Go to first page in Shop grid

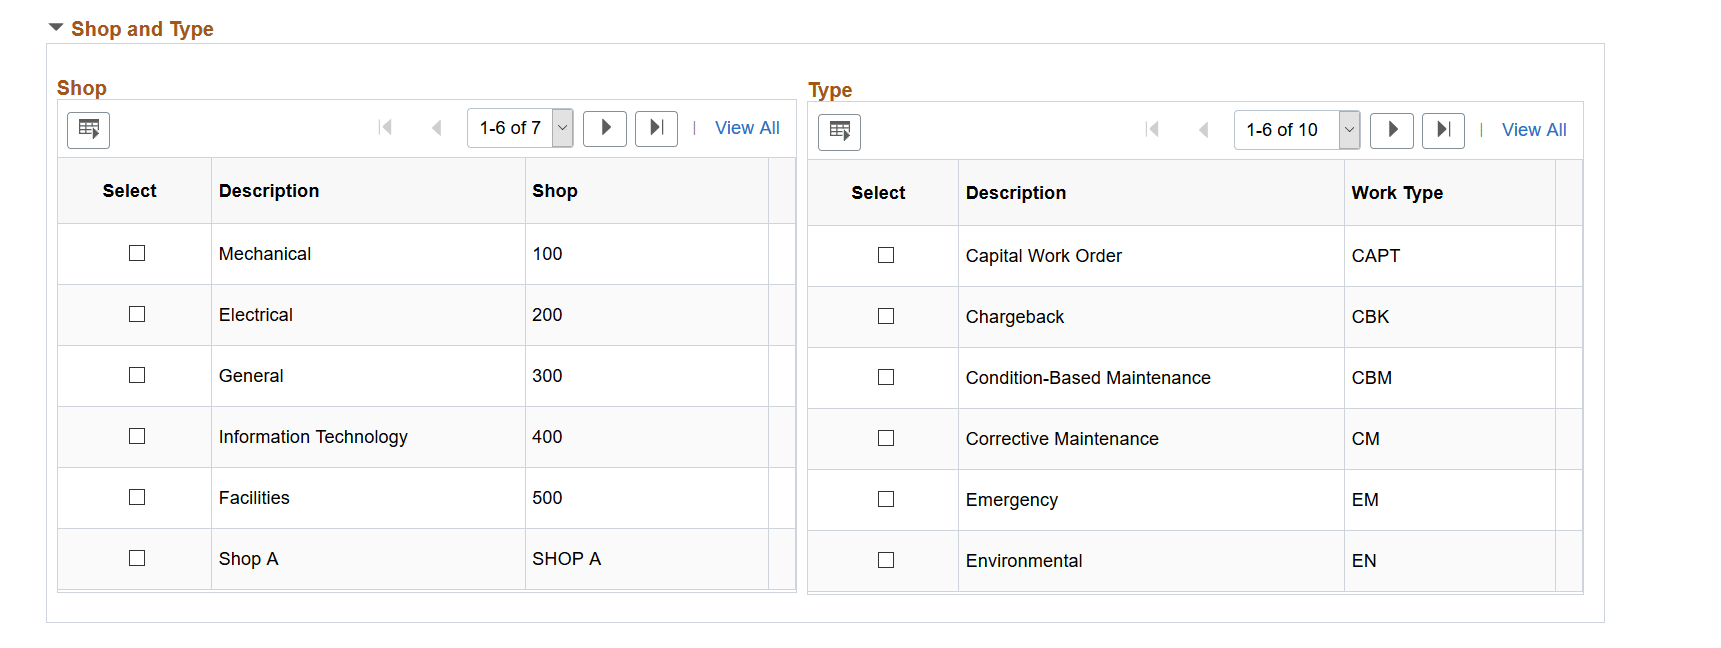(385, 128)
